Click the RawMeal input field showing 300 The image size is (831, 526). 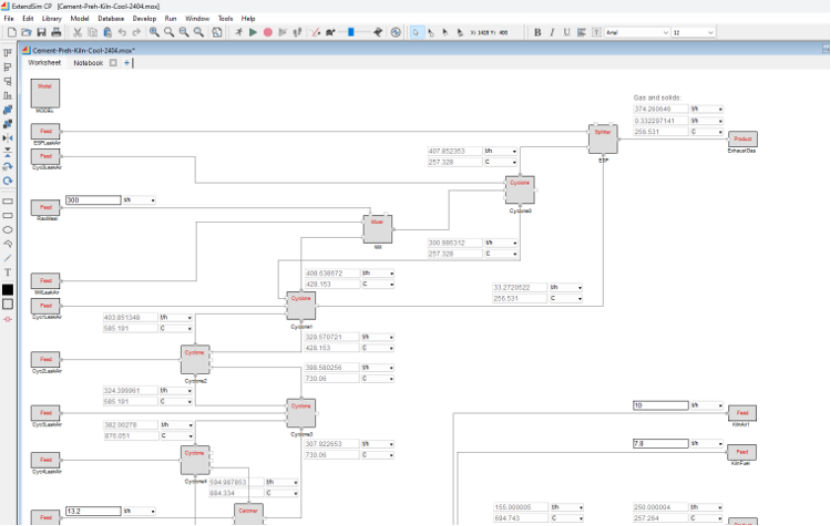click(92, 200)
